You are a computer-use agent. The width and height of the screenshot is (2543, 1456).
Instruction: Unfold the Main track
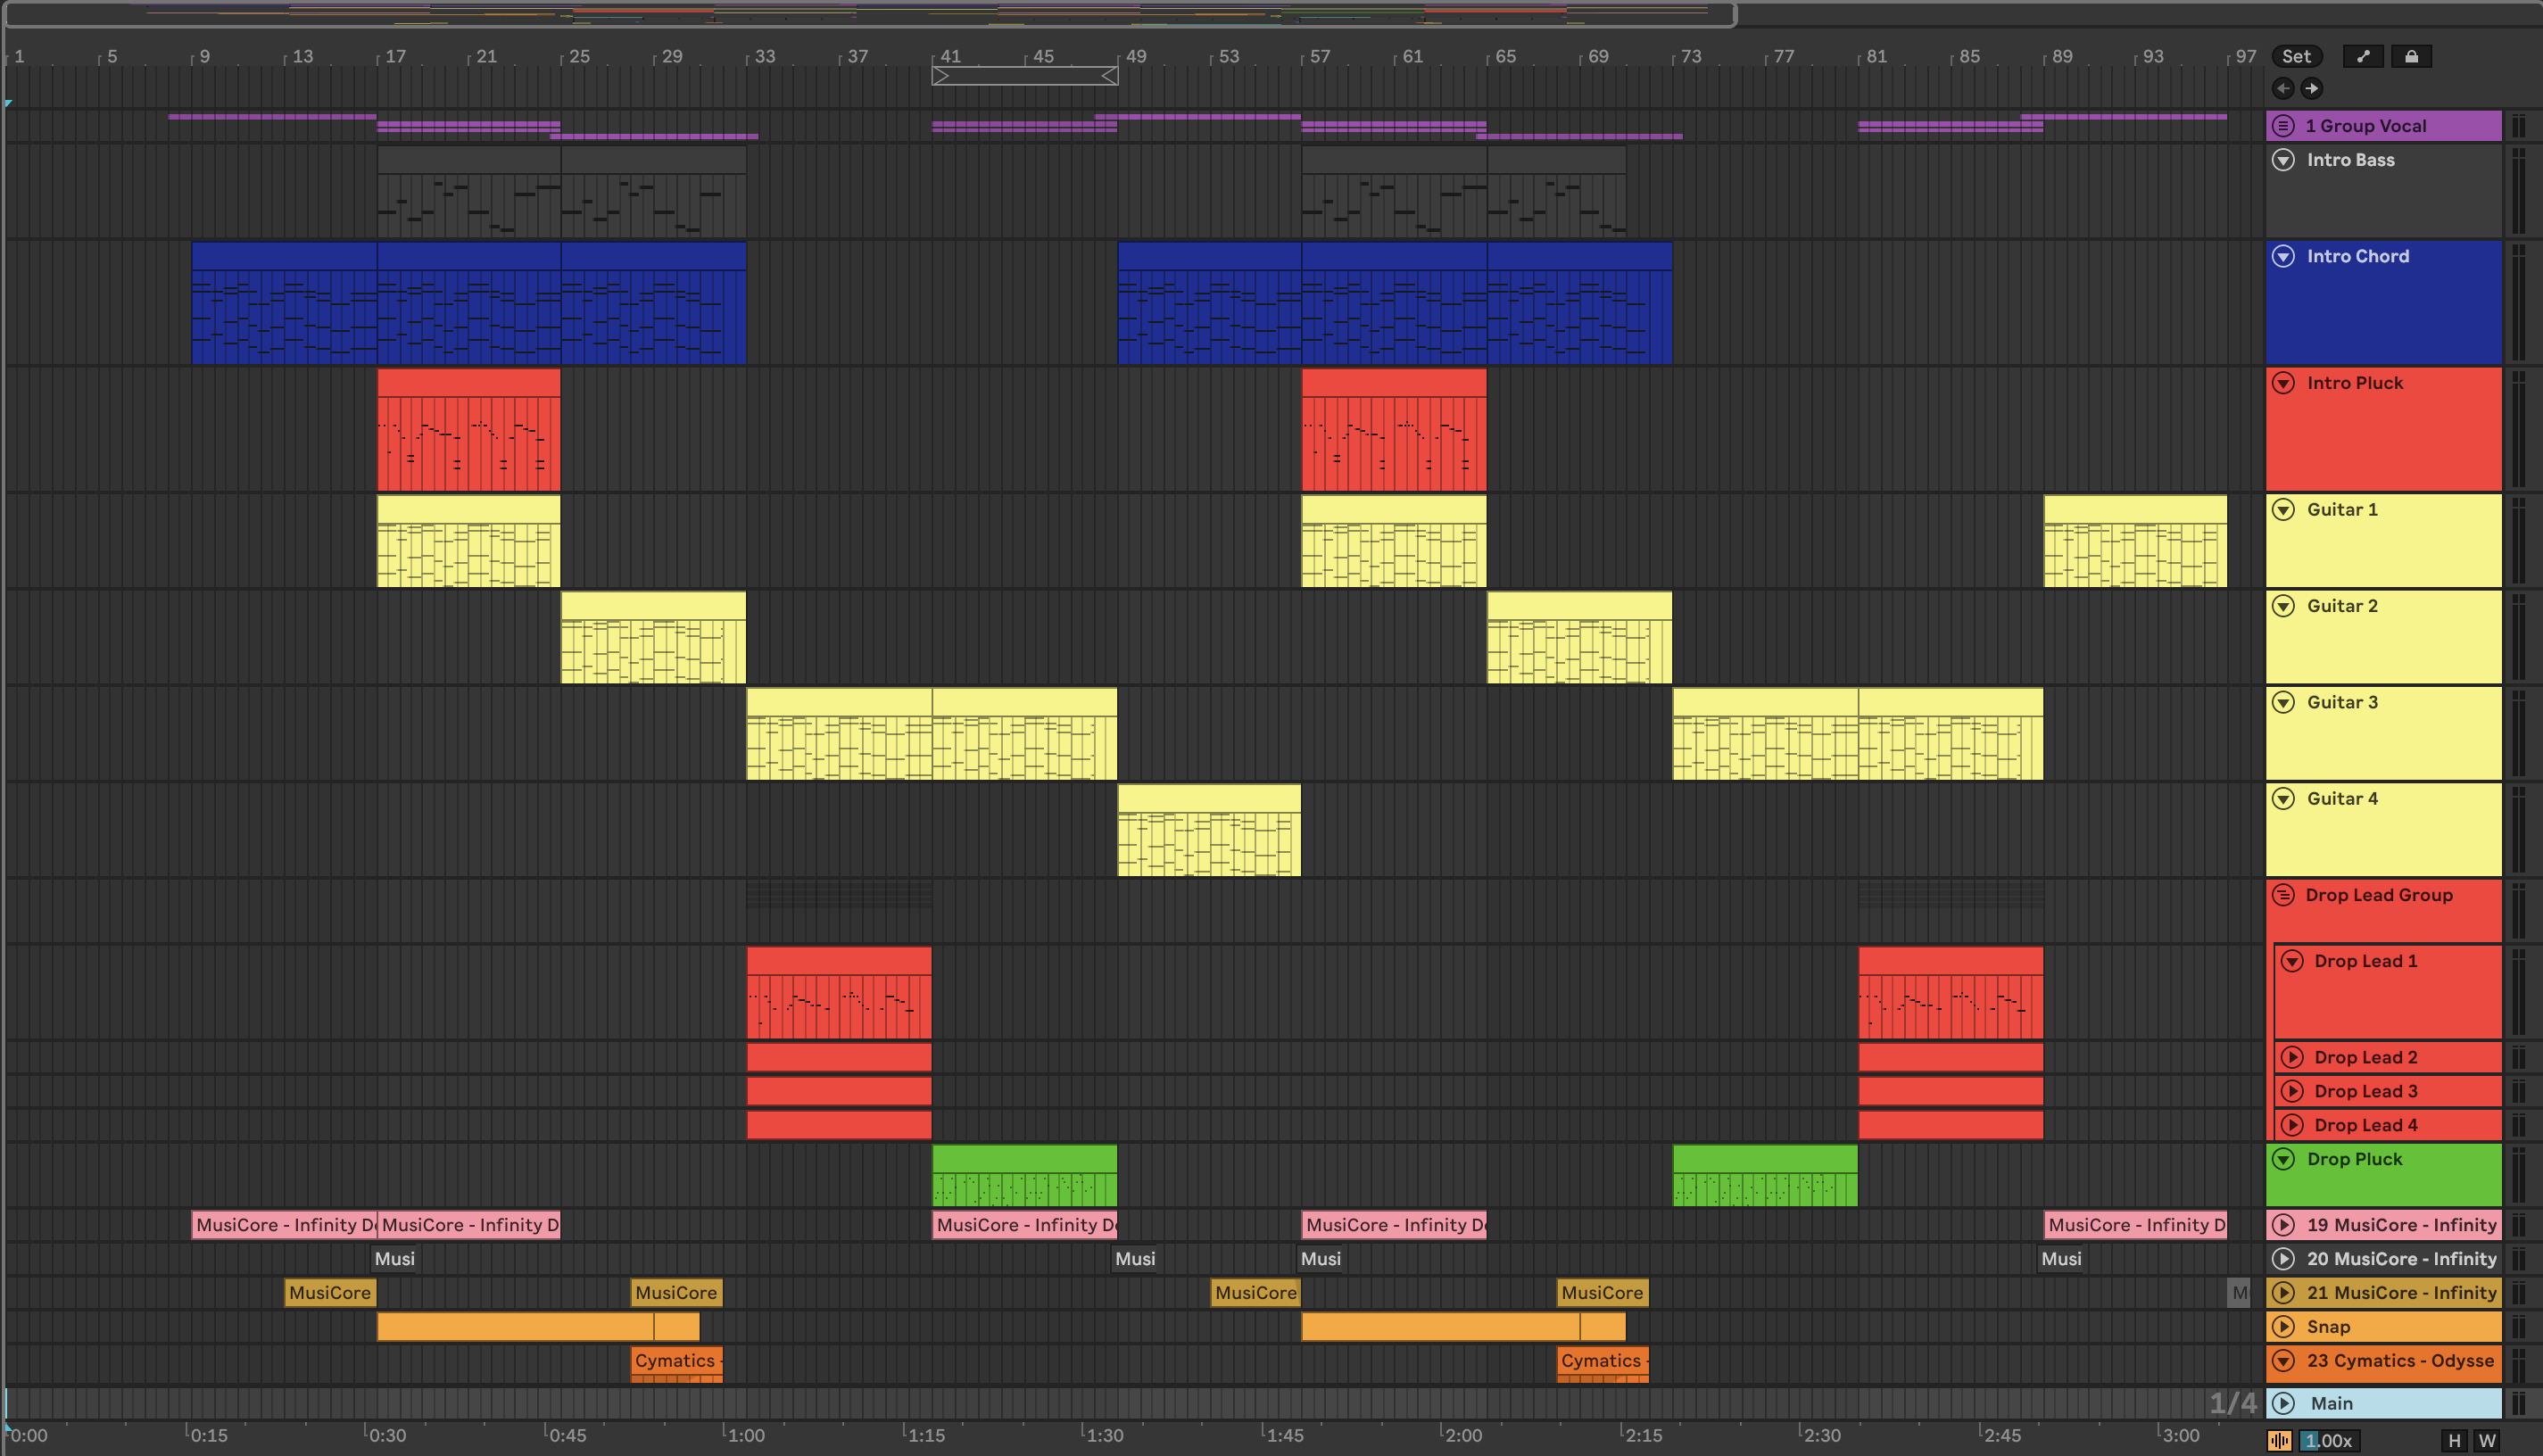[2283, 1403]
